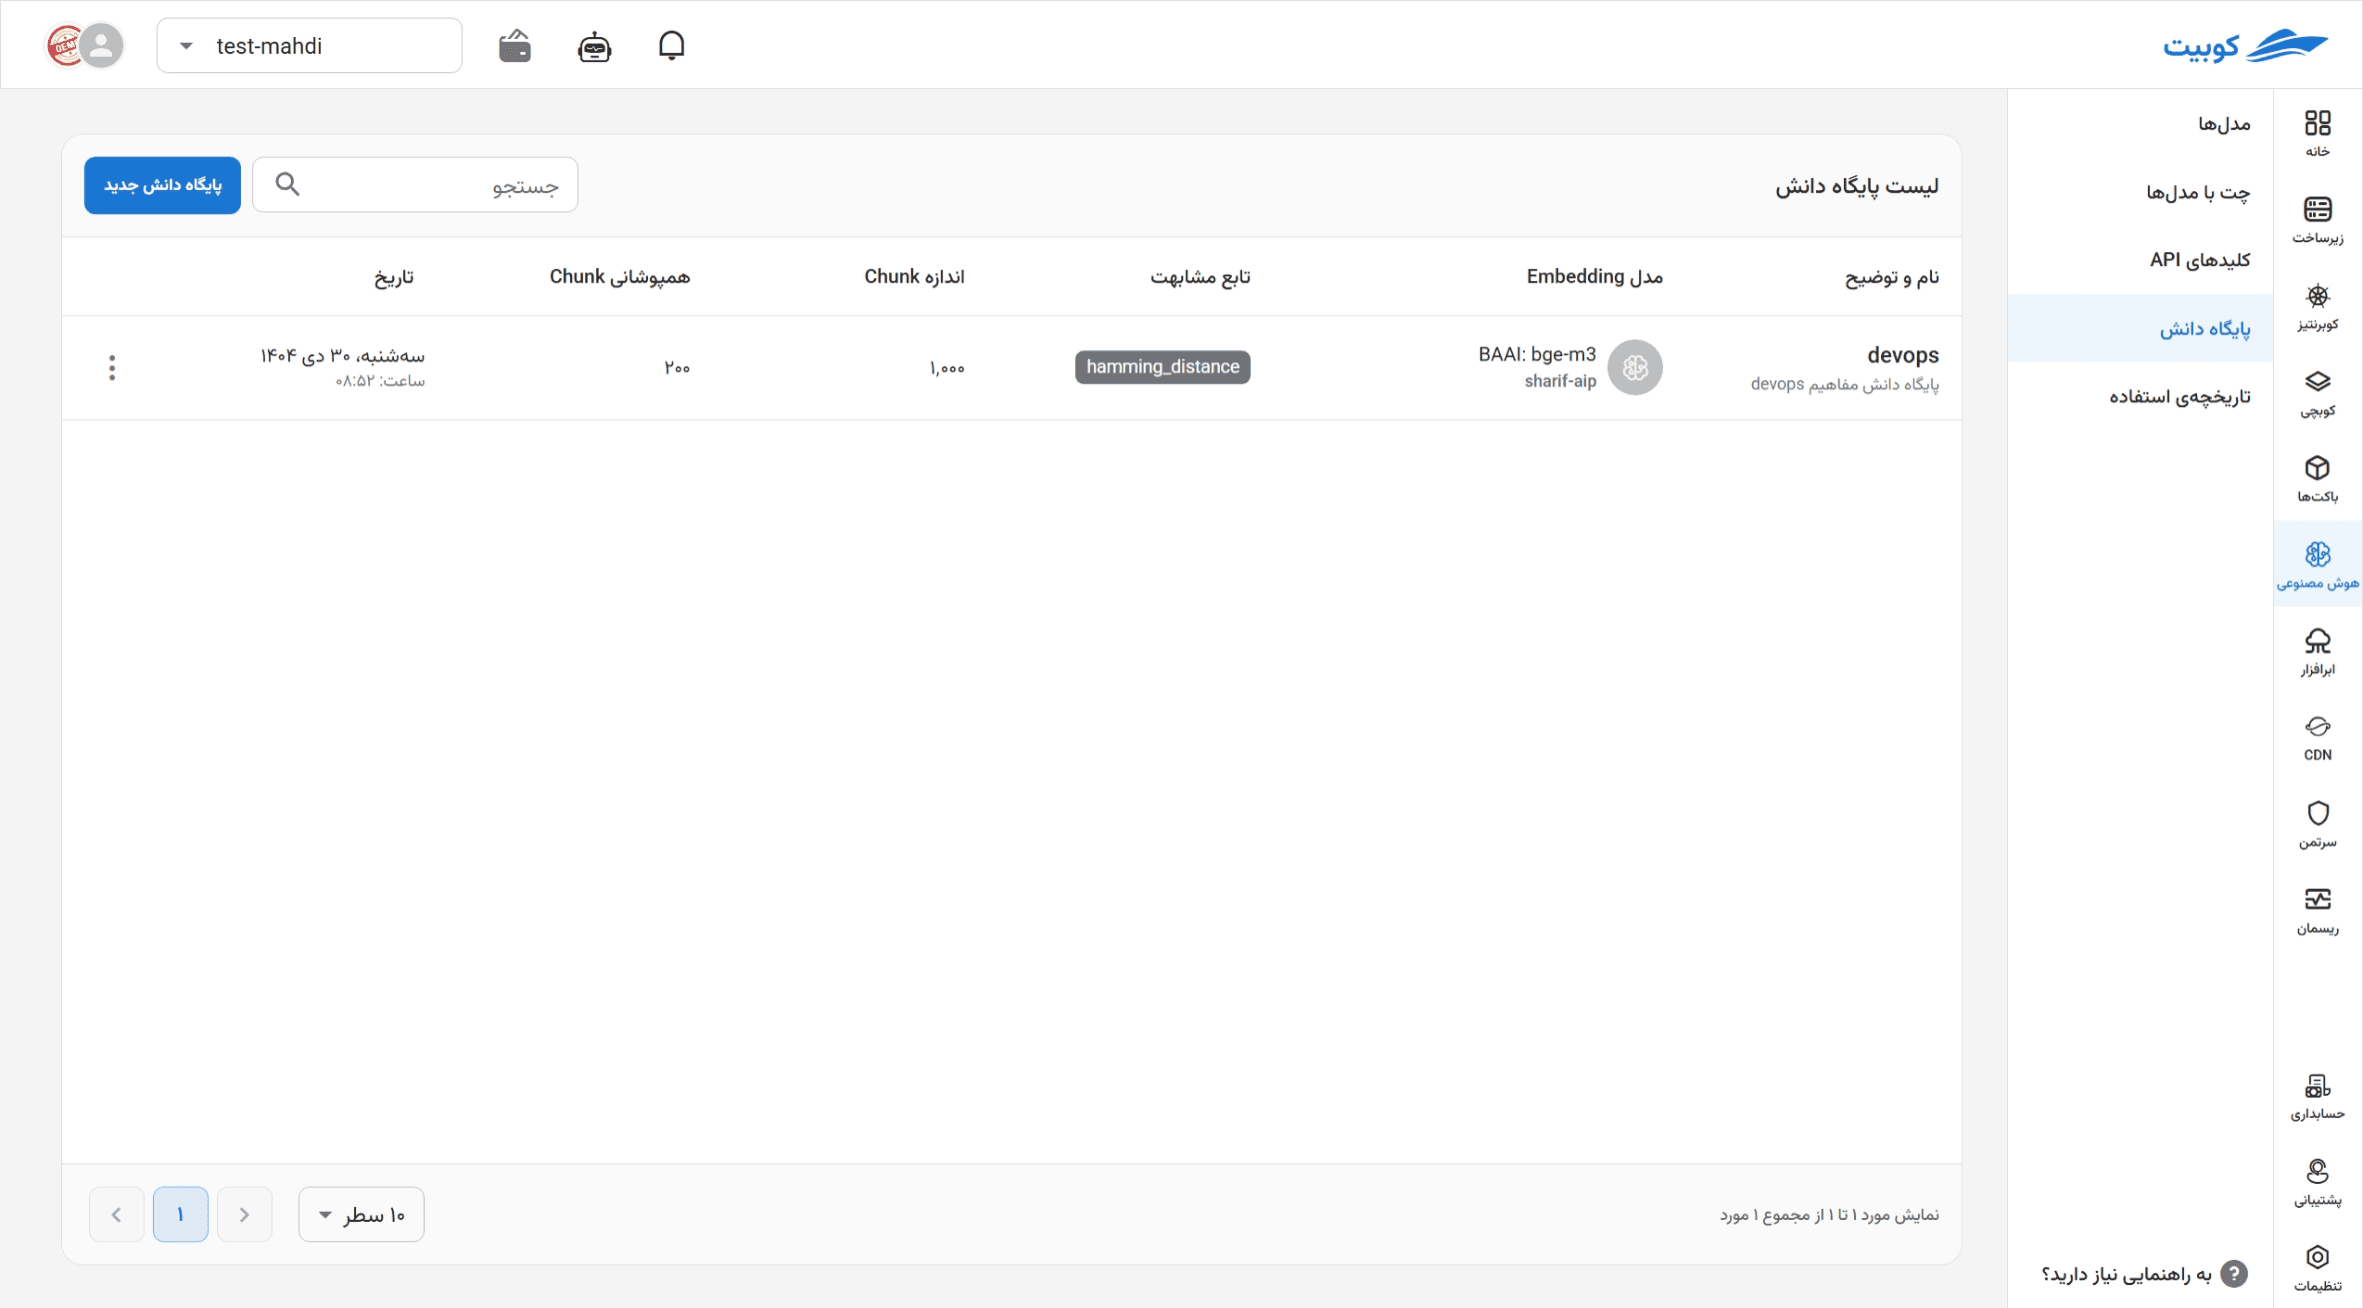Go to pagination page ۱
The width and height of the screenshot is (2363, 1308).
pos(180,1214)
